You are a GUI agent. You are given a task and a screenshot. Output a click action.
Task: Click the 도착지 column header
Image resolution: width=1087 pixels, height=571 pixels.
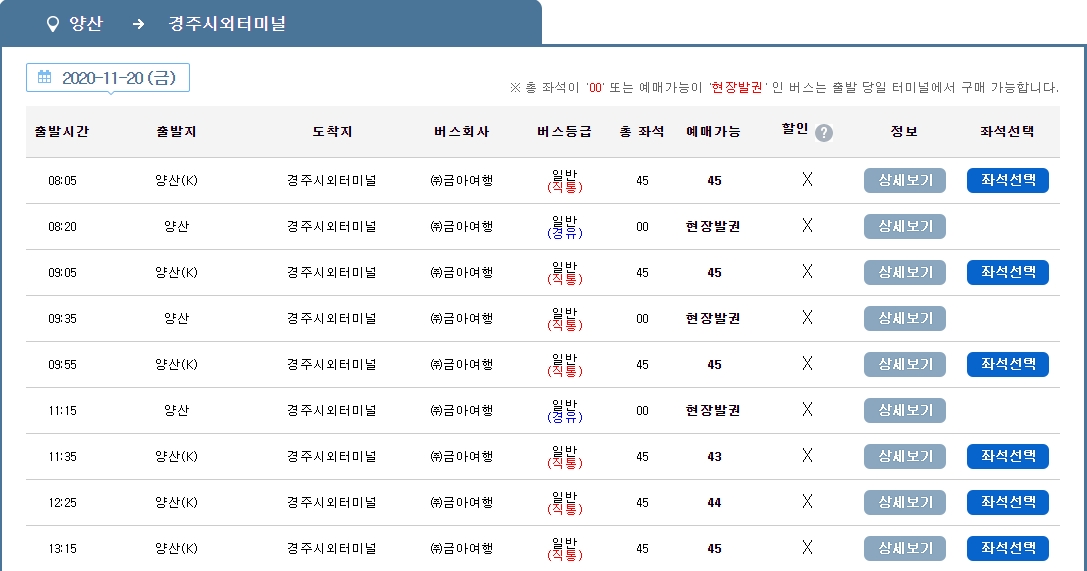coord(332,132)
